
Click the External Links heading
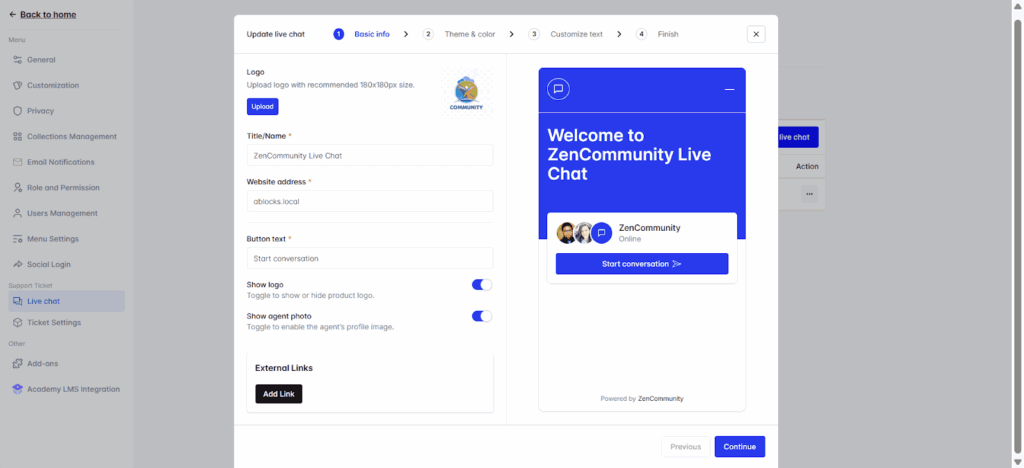283,367
